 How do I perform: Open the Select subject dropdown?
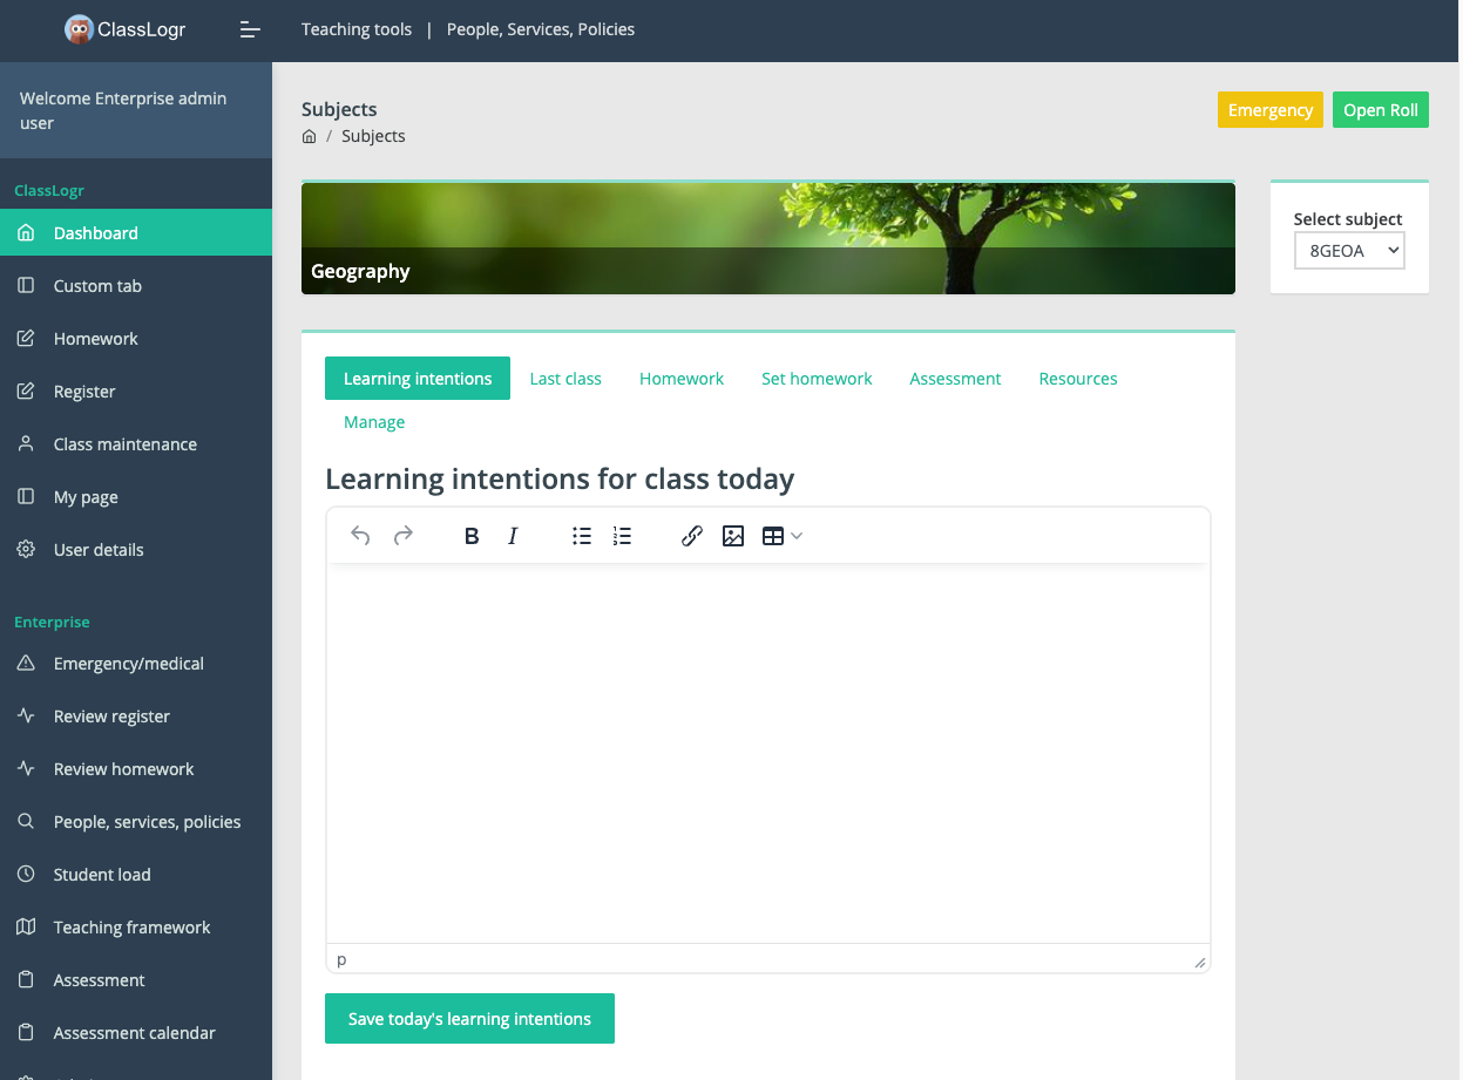[1349, 251]
